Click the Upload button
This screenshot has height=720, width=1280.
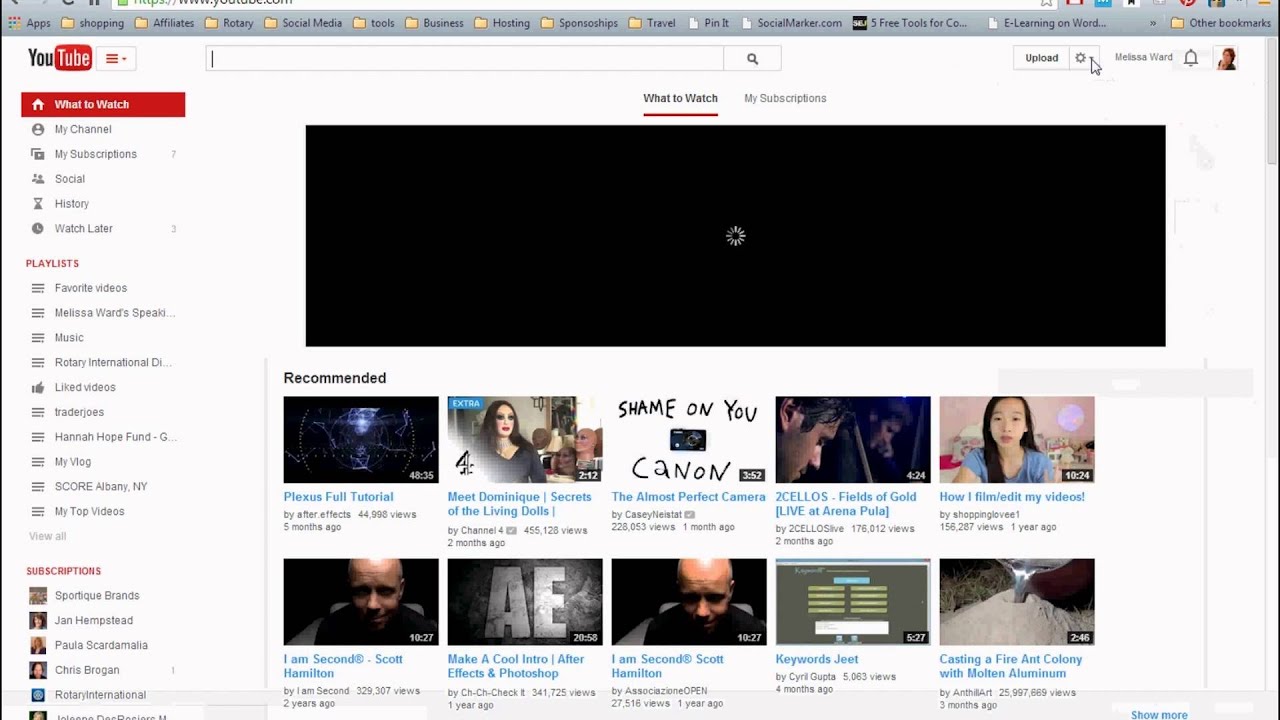click(x=1041, y=58)
